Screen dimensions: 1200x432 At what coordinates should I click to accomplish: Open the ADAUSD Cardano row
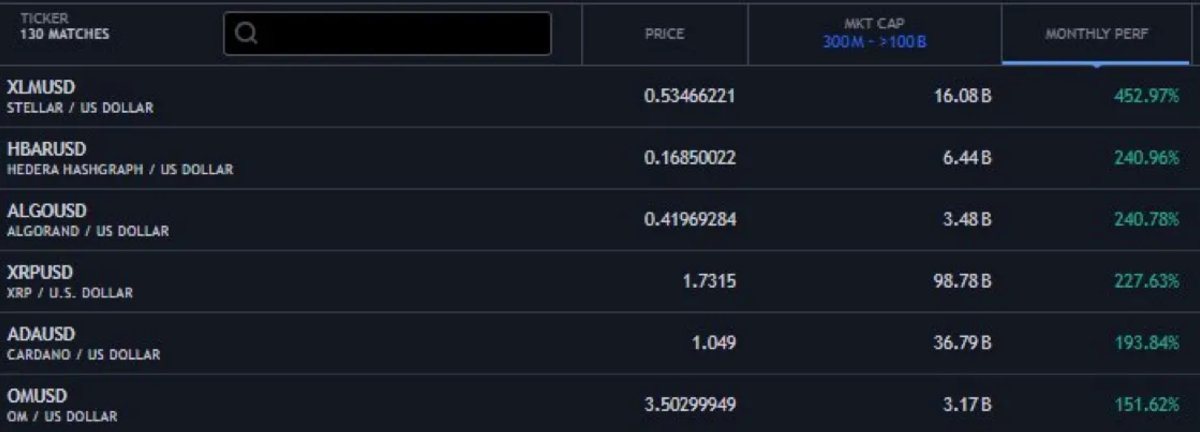tap(600, 343)
